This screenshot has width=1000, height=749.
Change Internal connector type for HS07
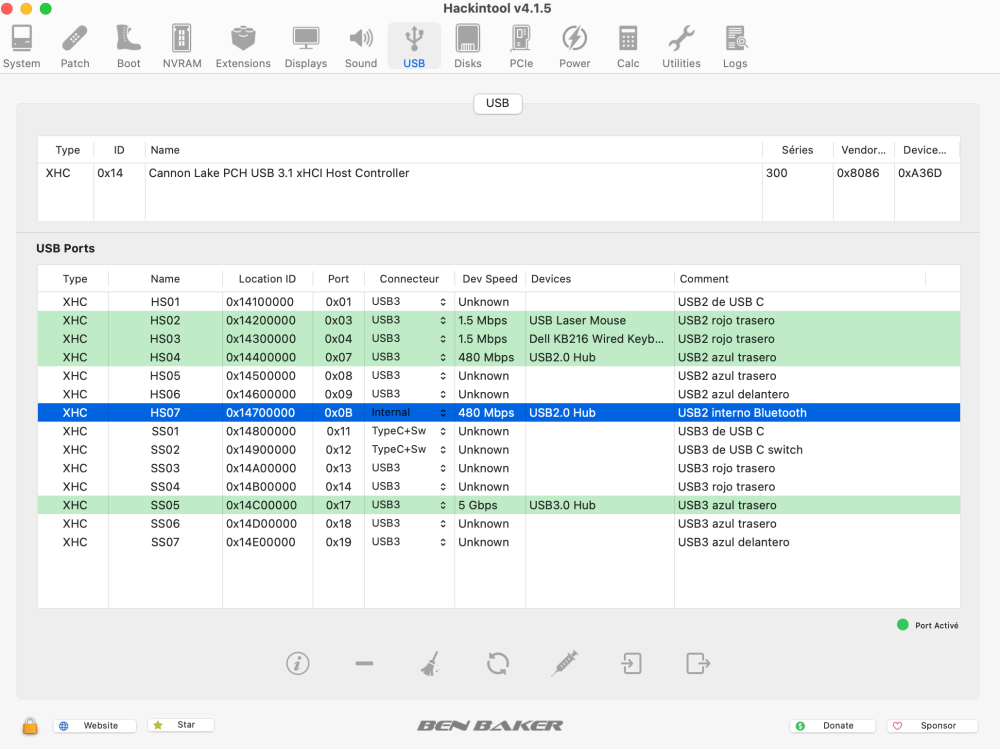click(408, 413)
